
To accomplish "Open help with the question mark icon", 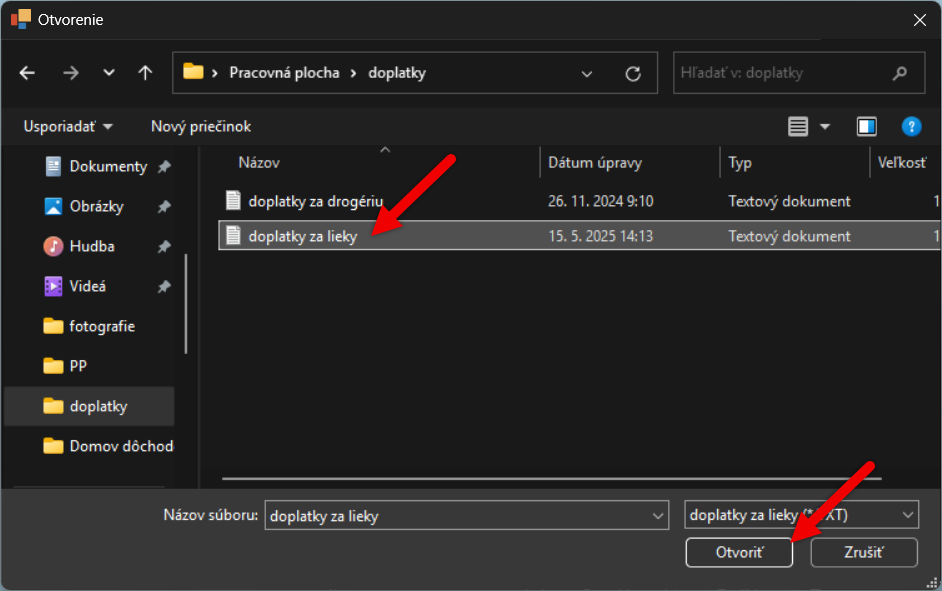I will point(911,127).
